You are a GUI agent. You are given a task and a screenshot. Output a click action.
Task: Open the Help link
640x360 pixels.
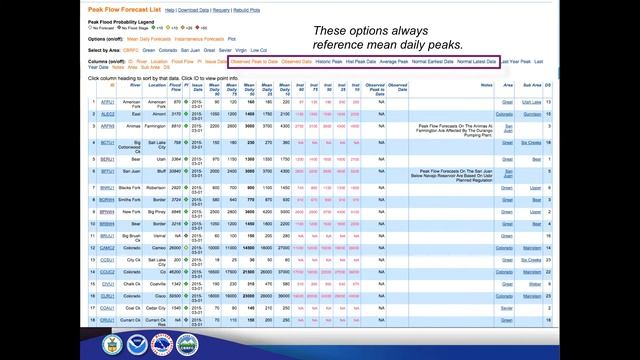point(169,10)
